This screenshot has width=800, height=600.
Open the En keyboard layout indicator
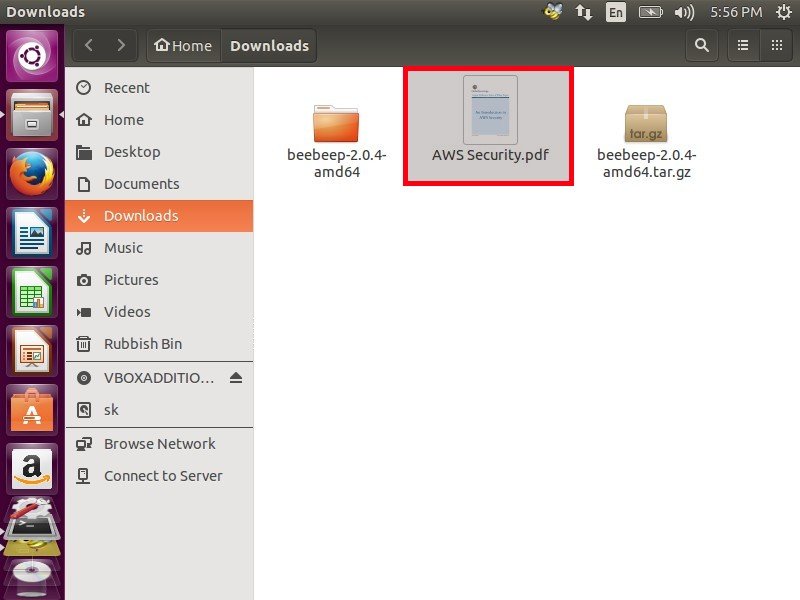[x=615, y=12]
